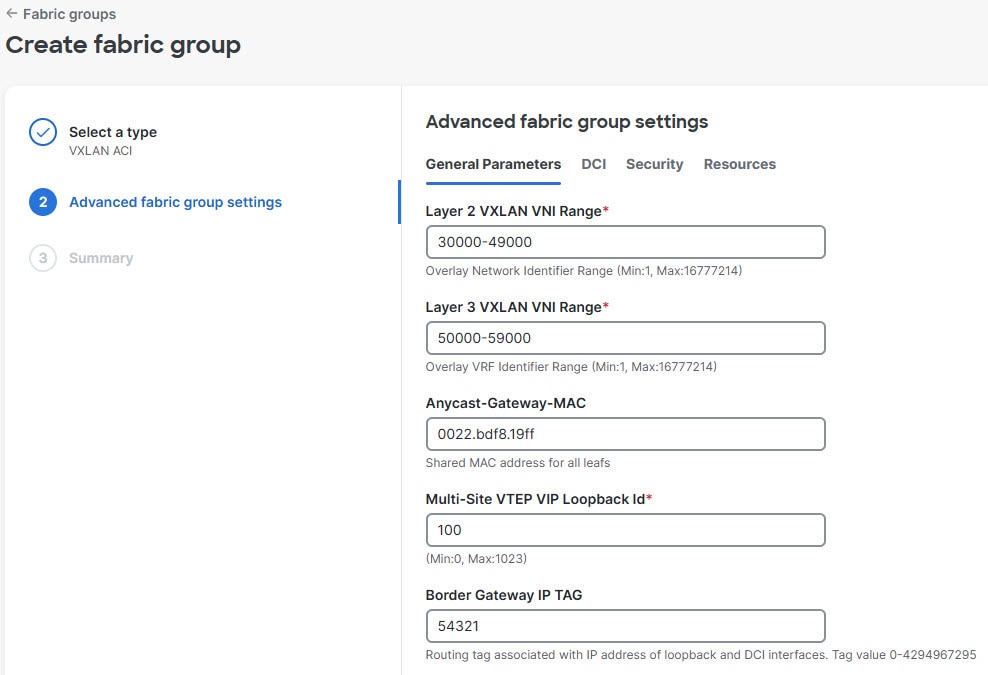Click the Layer 3 VXLAN VNI Range input
The height and width of the screenshot is (675, 988).
[625, 338]
